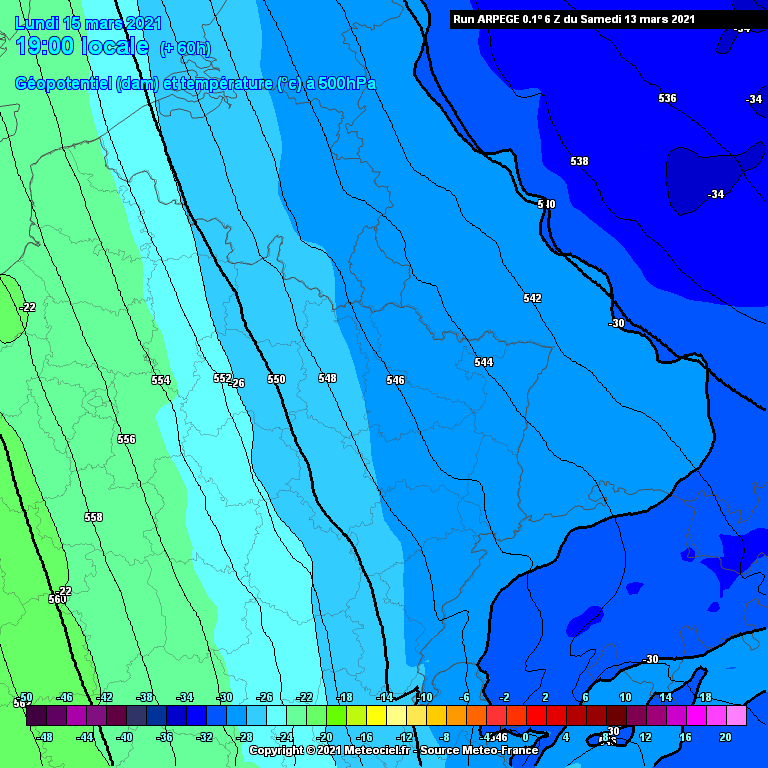Click the 556 geopotential contour label
This screenshot has height=768, width=768.
(126, 439)
